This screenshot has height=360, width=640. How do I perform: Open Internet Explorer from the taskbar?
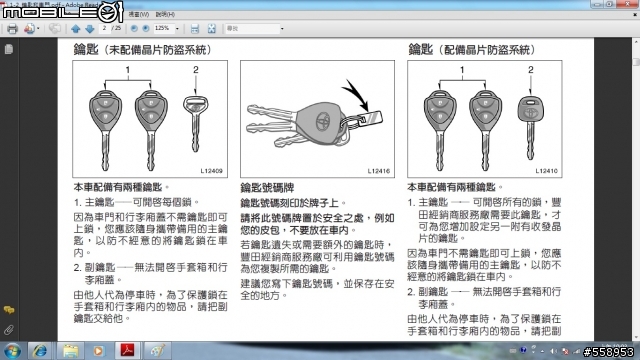(40, 351)
